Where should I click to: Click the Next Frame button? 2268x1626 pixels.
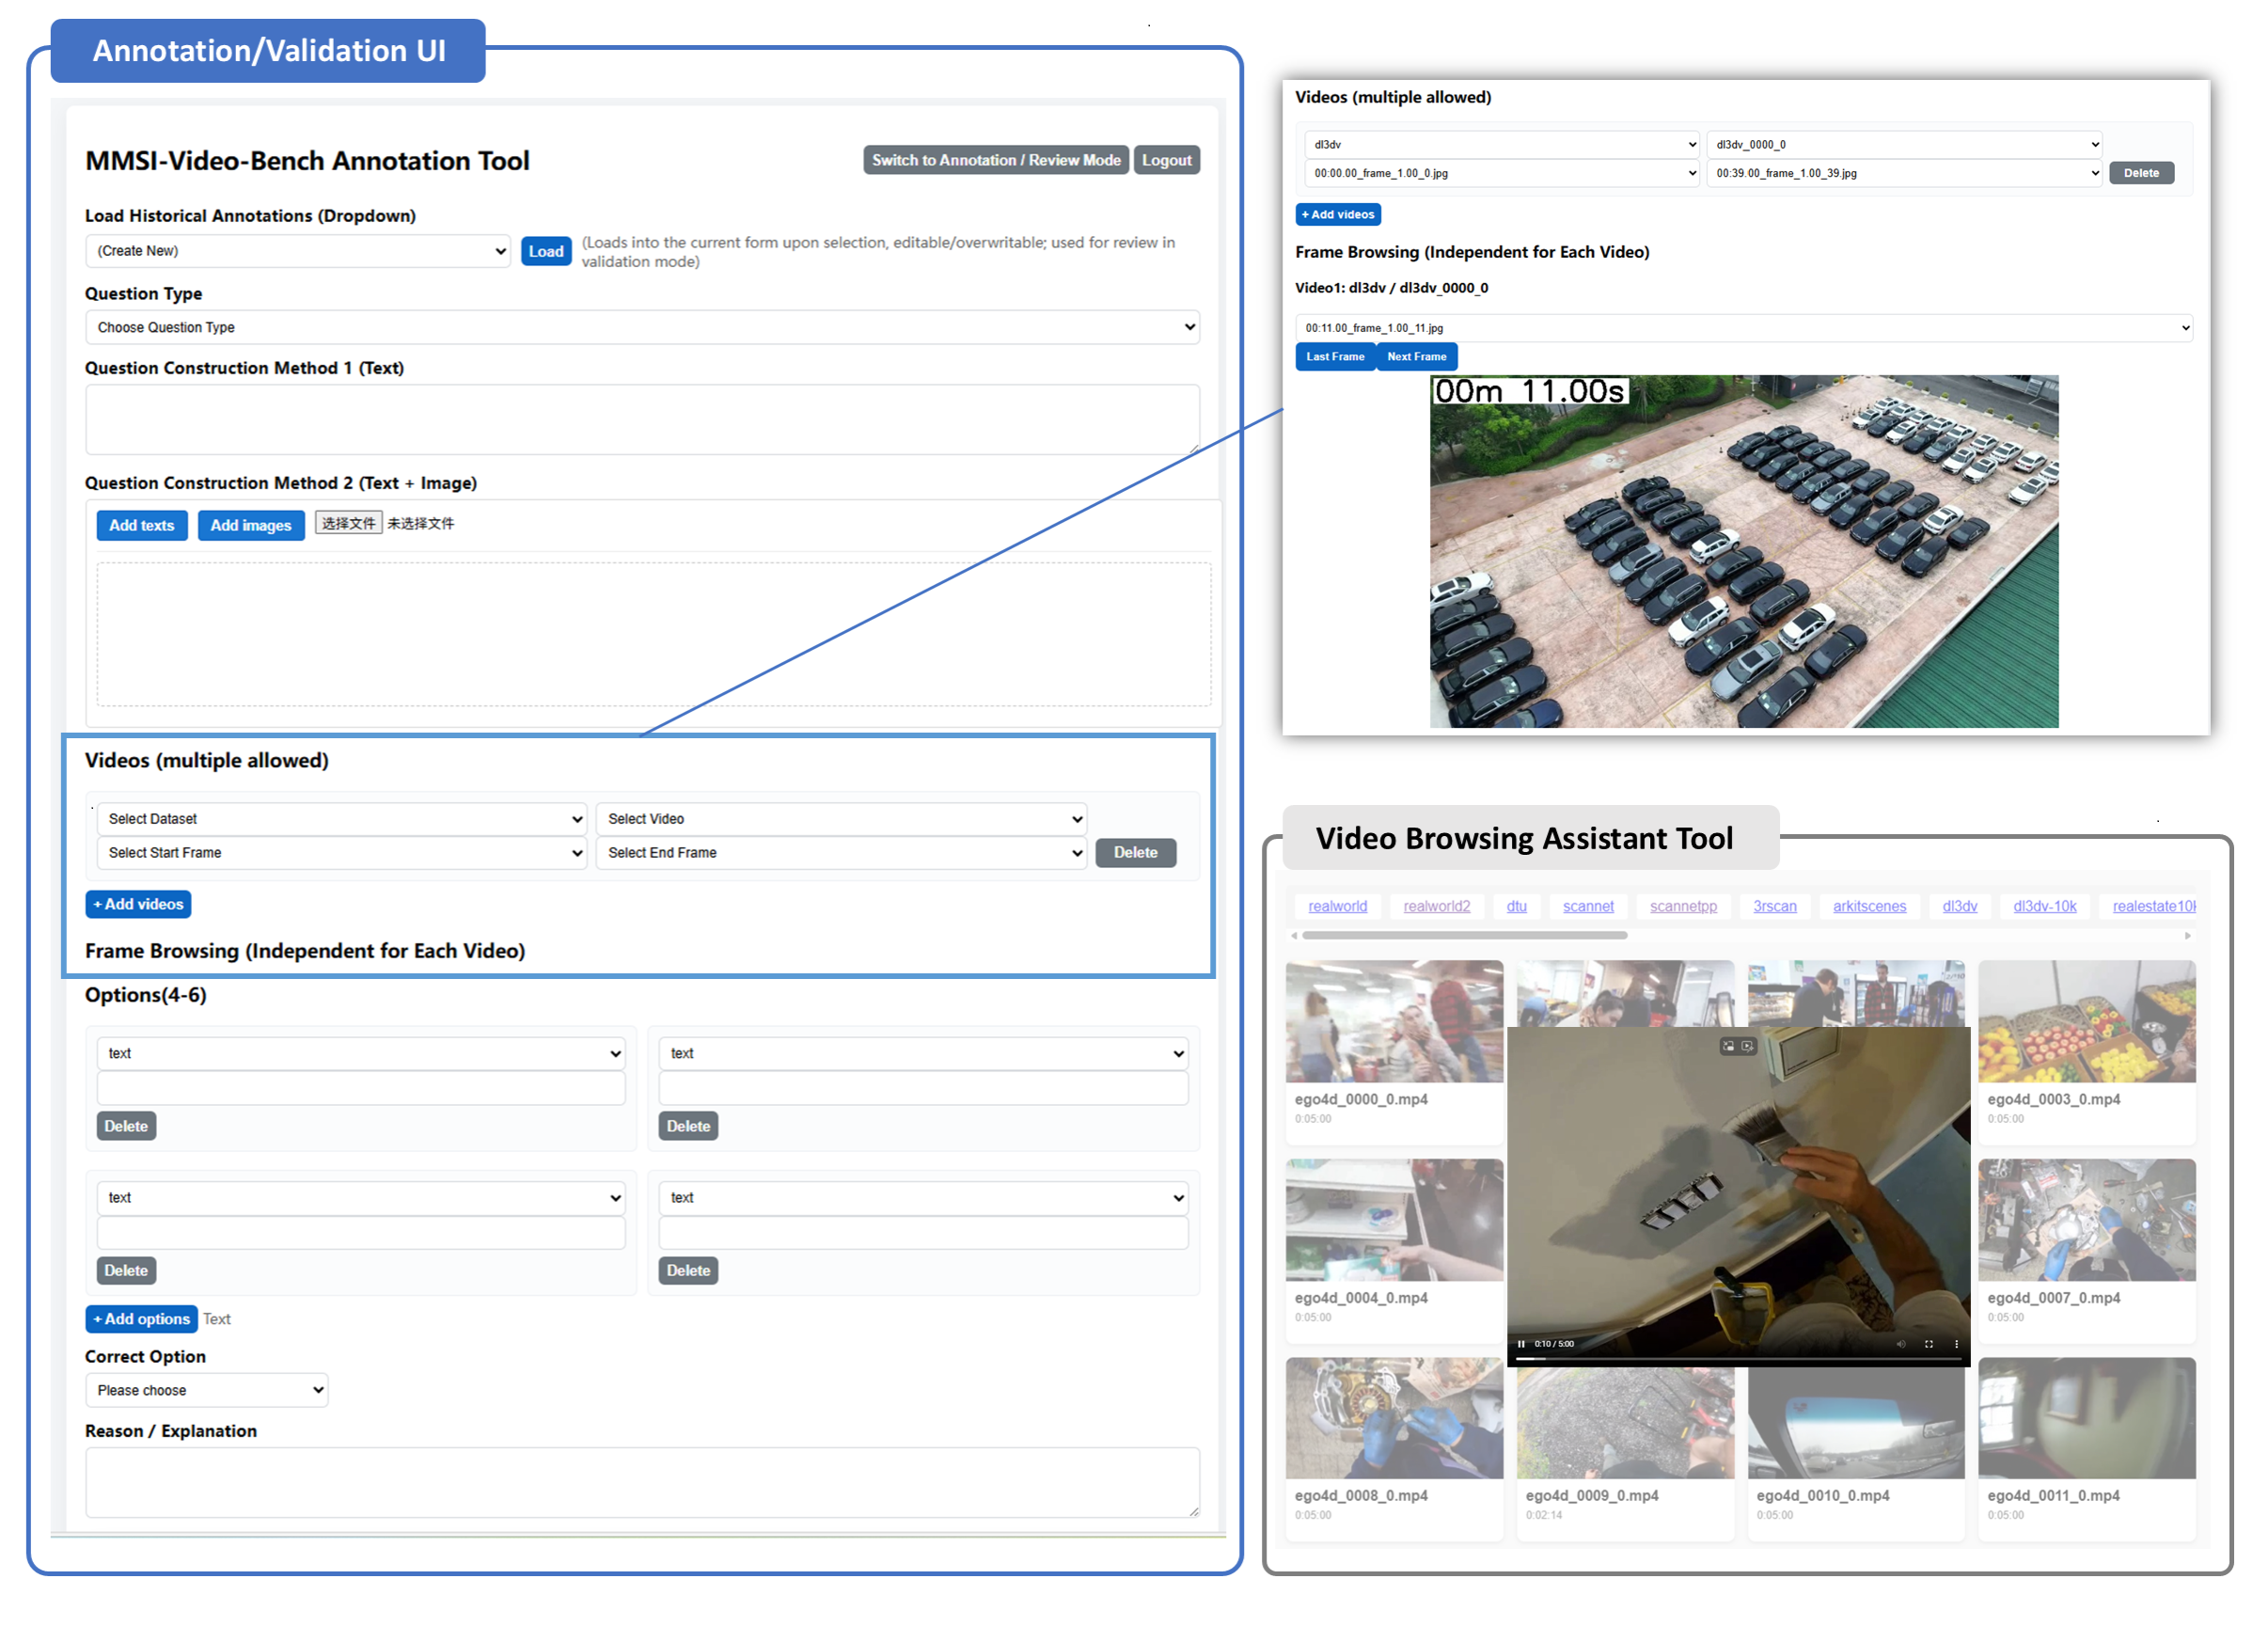[1416, 356]
